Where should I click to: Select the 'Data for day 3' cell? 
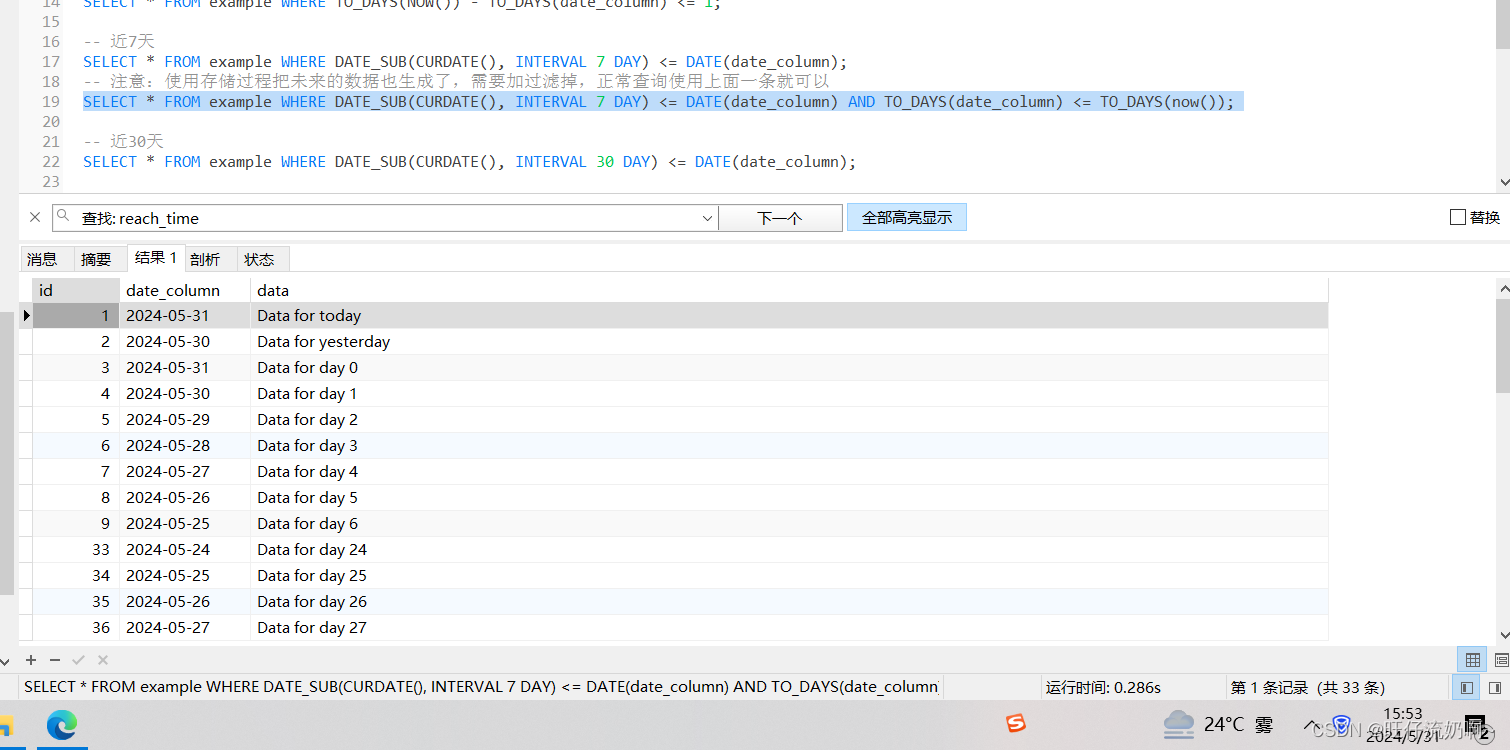click(x=789, y=446)
